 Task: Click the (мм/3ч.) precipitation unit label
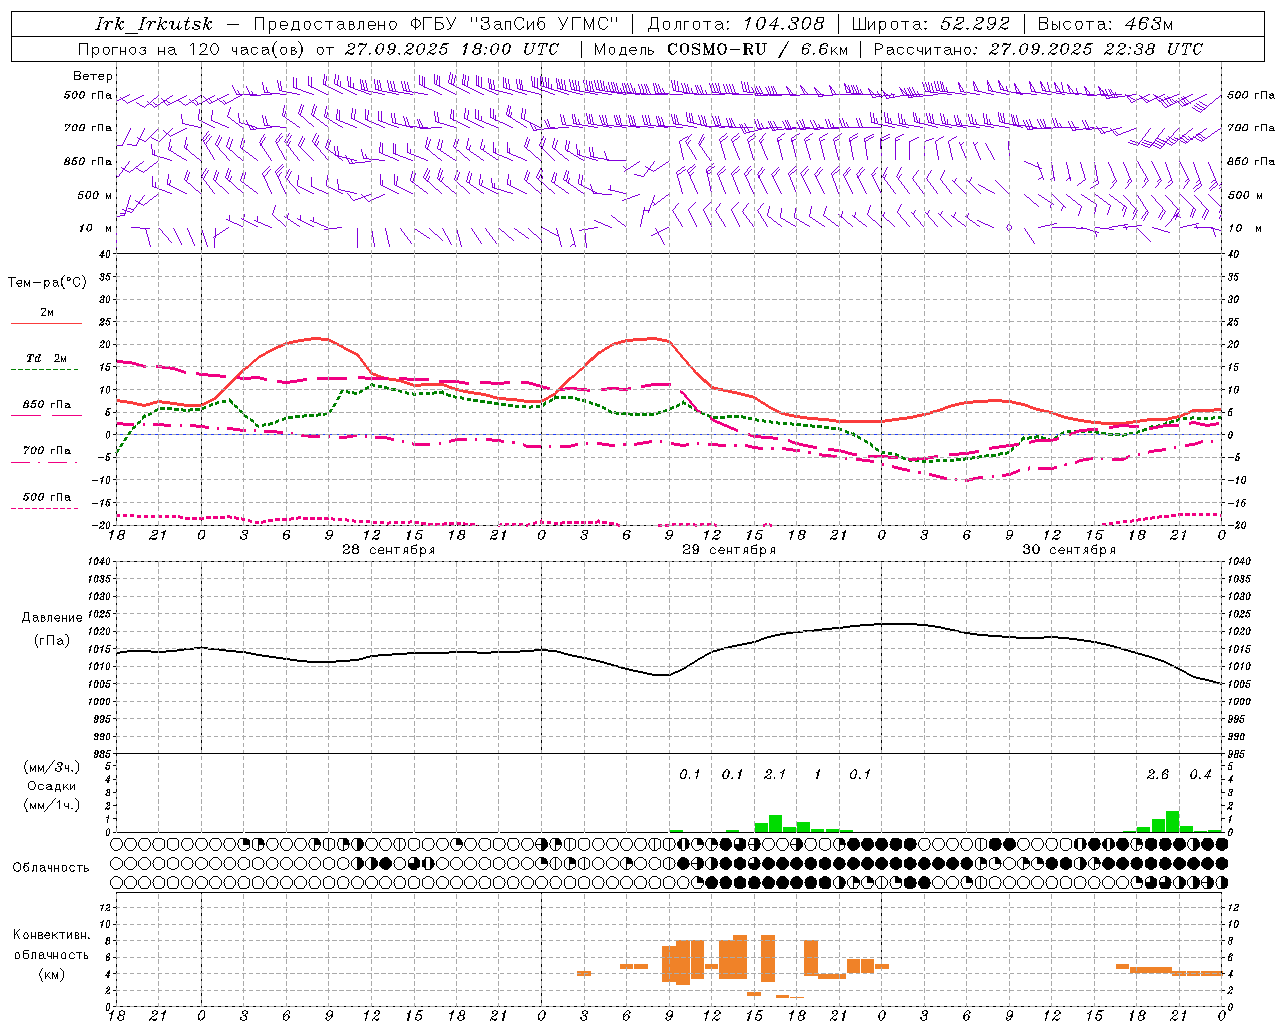tap(52, 767)
